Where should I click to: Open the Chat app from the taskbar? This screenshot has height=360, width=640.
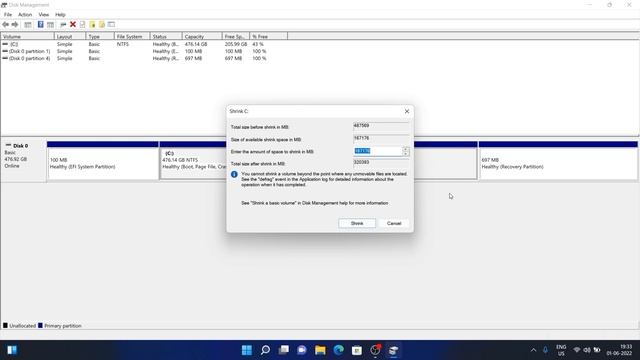click(302, 350)
